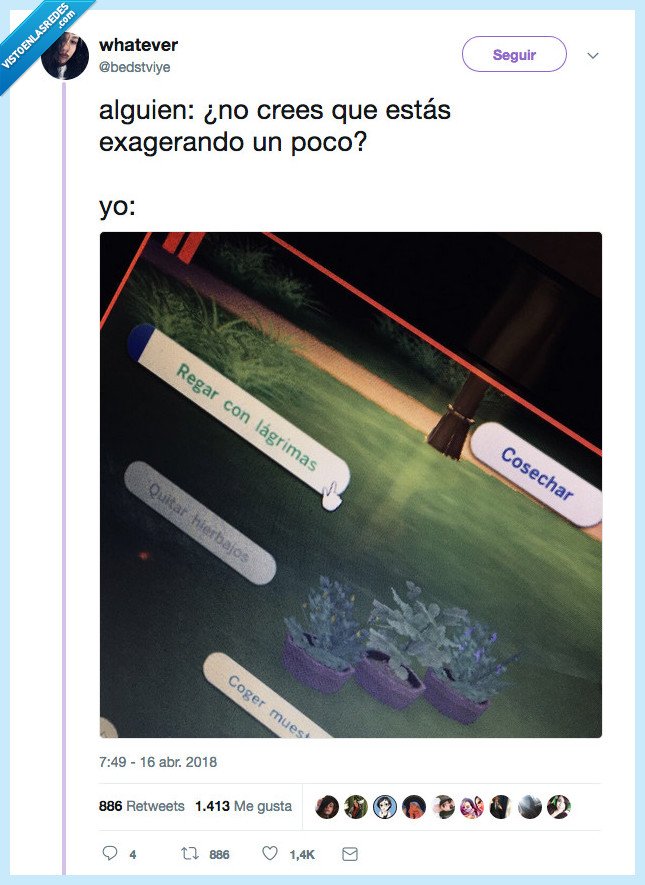Click the envelope direct message icon

(350, 854)
